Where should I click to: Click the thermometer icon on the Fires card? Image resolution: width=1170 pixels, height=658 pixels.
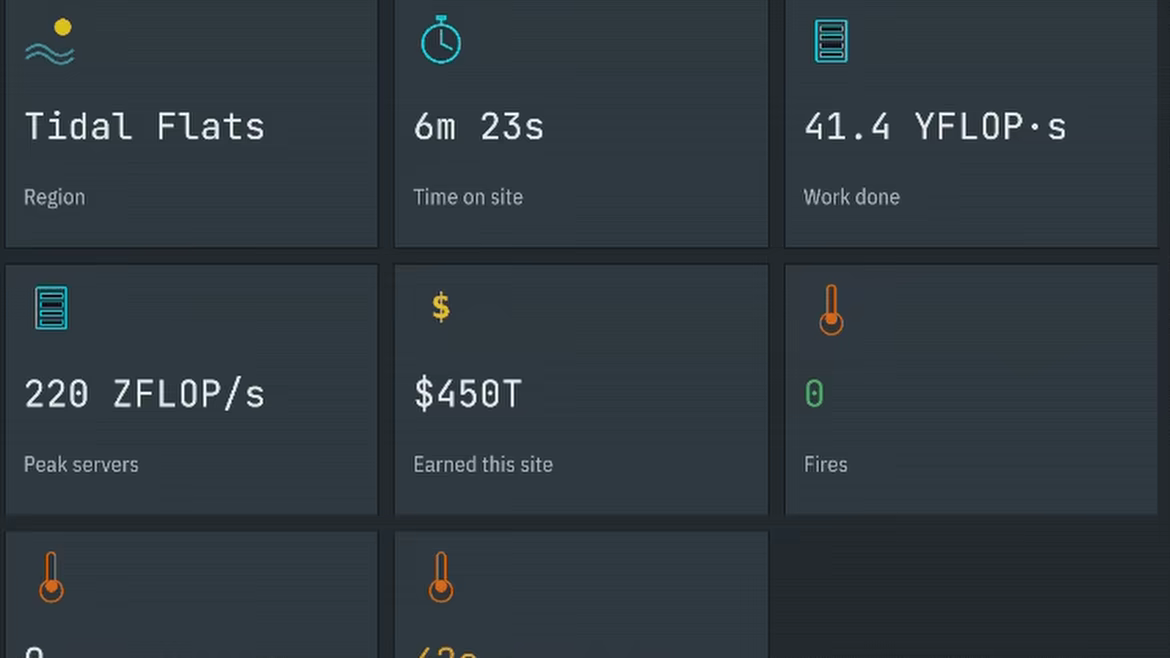coord(831,310)
